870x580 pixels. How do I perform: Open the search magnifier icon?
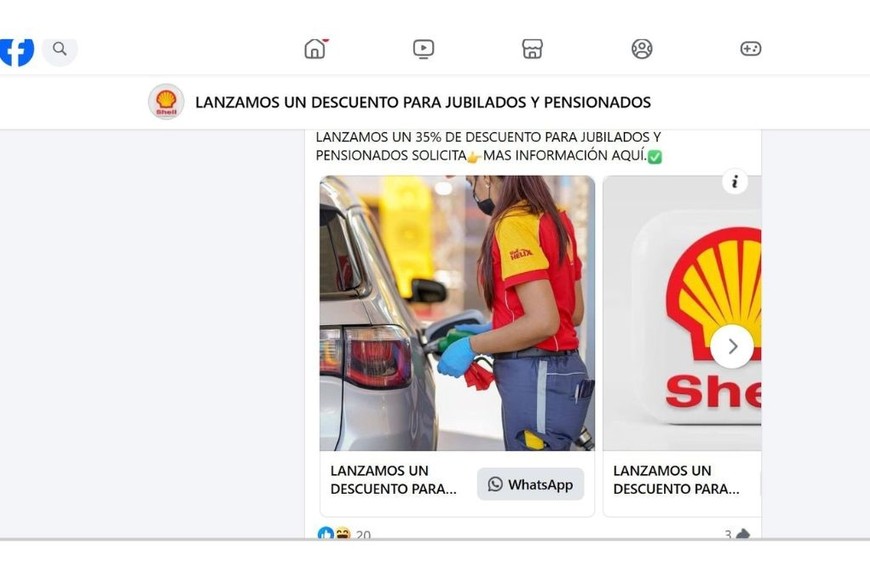point(60,49)
